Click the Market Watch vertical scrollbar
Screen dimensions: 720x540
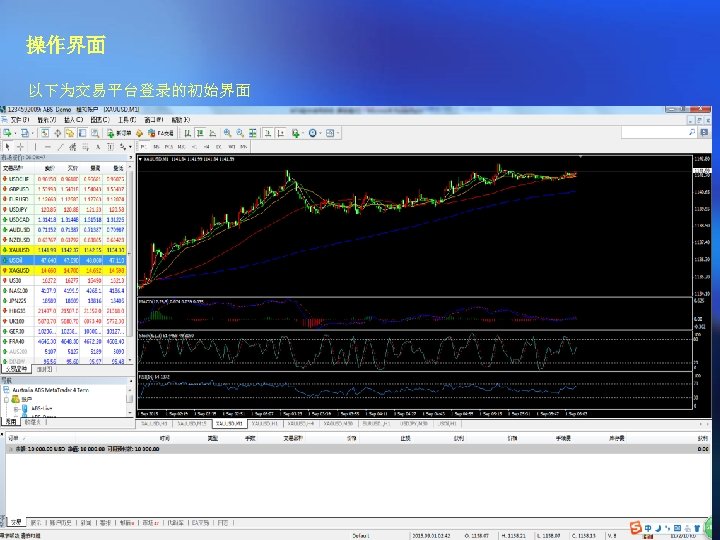click(130, 264)
